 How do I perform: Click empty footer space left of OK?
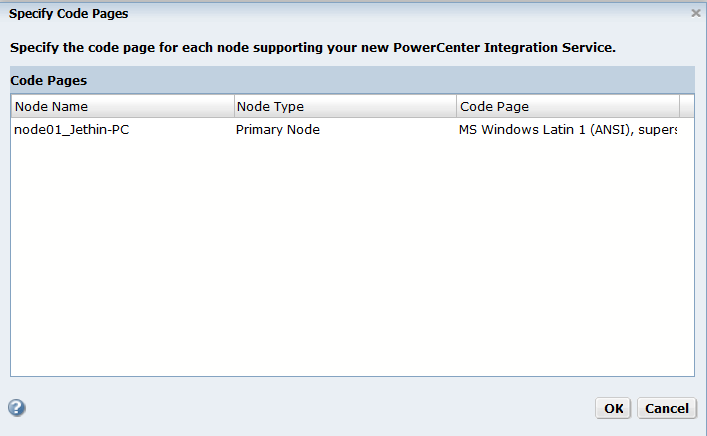click(300, 408)
